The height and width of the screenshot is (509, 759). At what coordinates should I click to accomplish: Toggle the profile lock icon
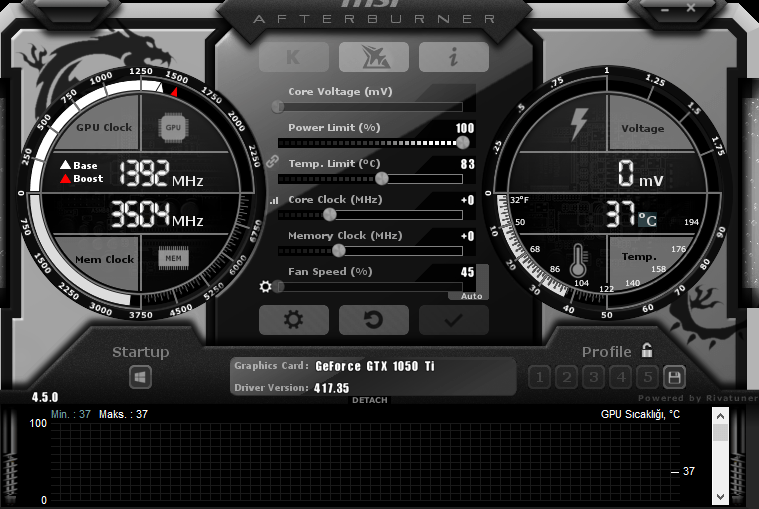(x=647, y=350)
